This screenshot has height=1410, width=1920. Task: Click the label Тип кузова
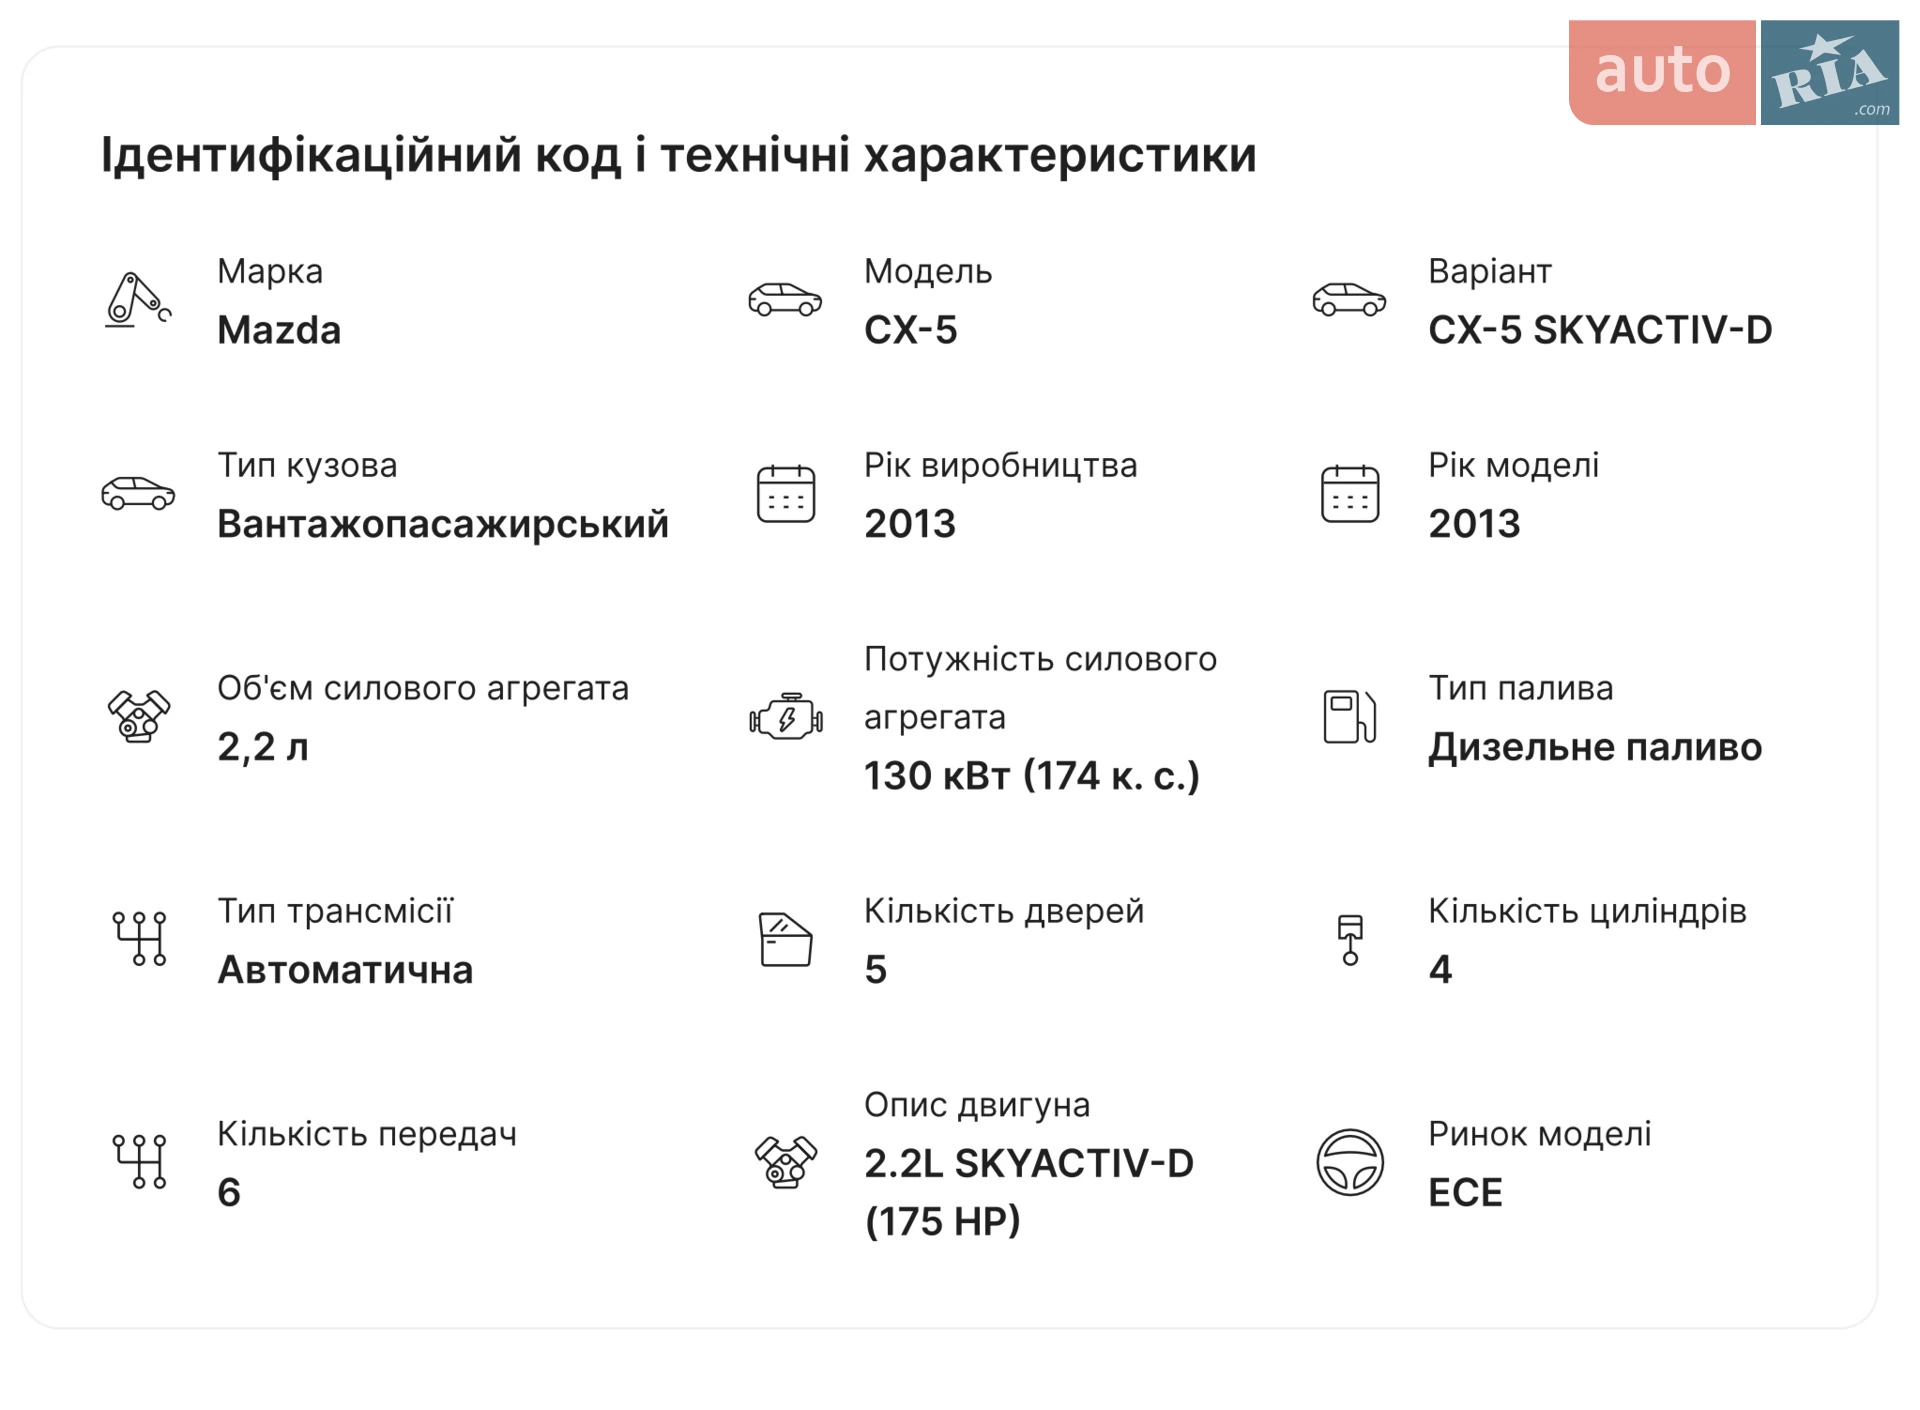tap(307, 465)
